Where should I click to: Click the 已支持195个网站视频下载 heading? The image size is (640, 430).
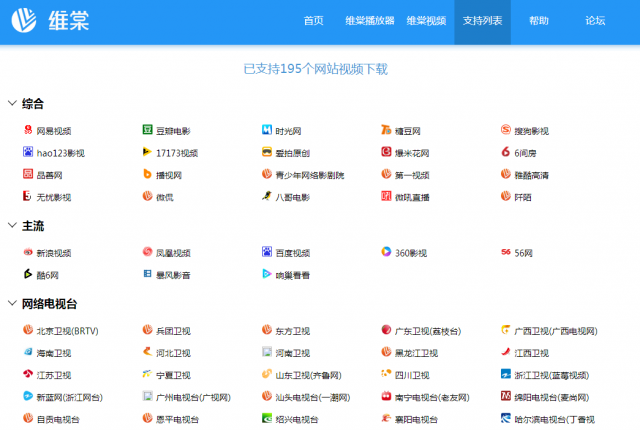[316, 69]
